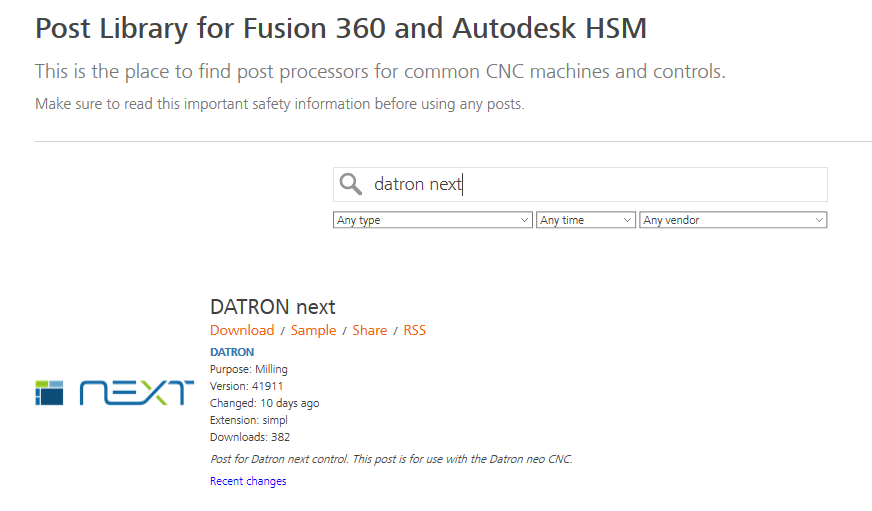Open the Recent changes link
The width and height of the screenshot is (872, 511).
tap(248, 481)
